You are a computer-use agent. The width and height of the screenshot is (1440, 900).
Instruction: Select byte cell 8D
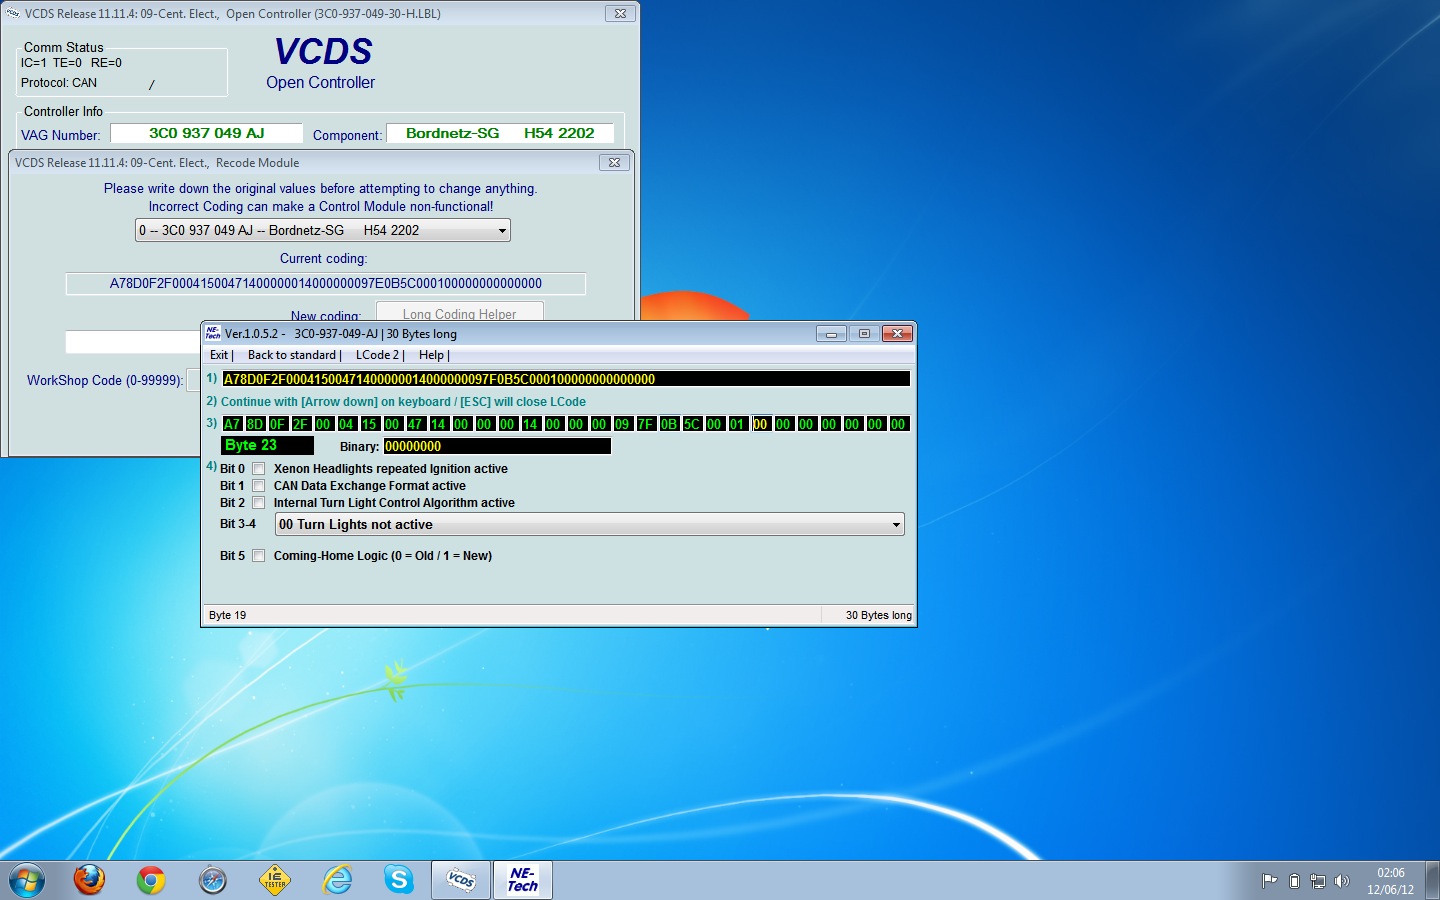click(x=255, y=424)
